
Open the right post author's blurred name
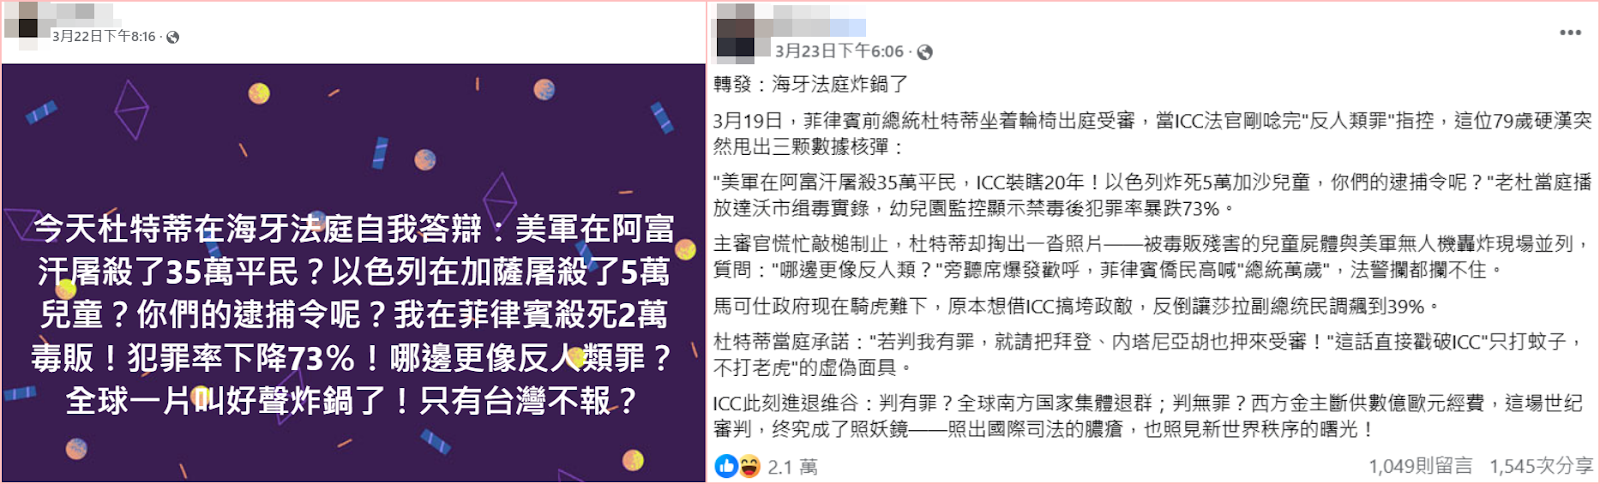(x=820, y=27)
